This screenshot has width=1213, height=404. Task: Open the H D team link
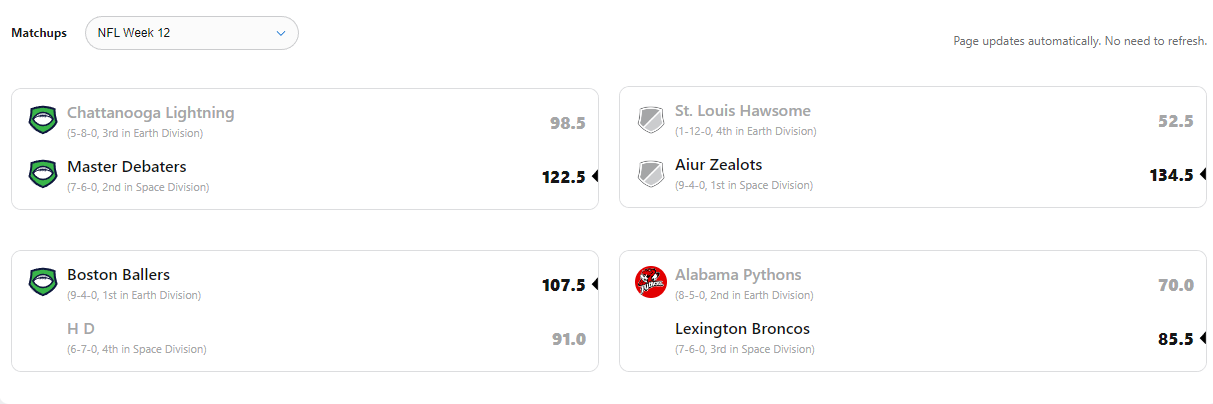[80, 329]
